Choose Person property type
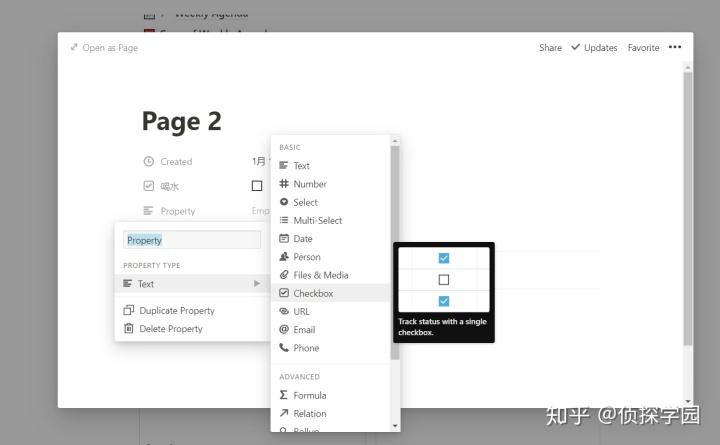The image size is (720, 445). [331, 257]
